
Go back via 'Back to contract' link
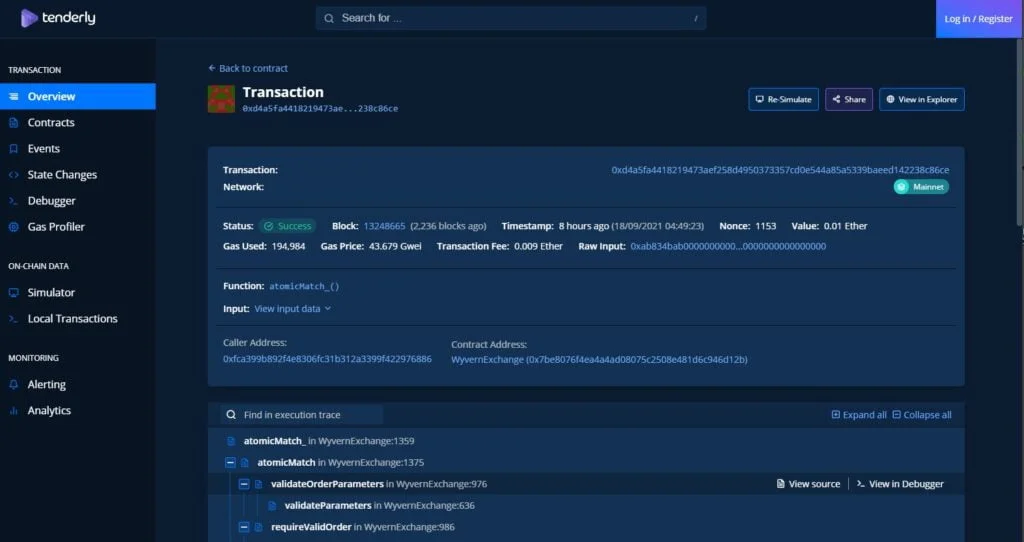click(248, 68)
